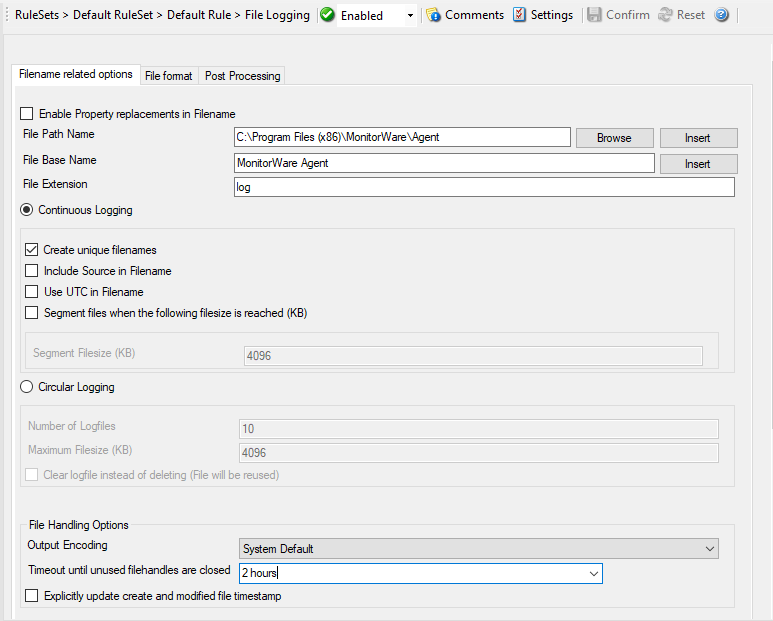Open the Output Encoding dropdown
Screen dimensions: 773x621
pos(709,549)
